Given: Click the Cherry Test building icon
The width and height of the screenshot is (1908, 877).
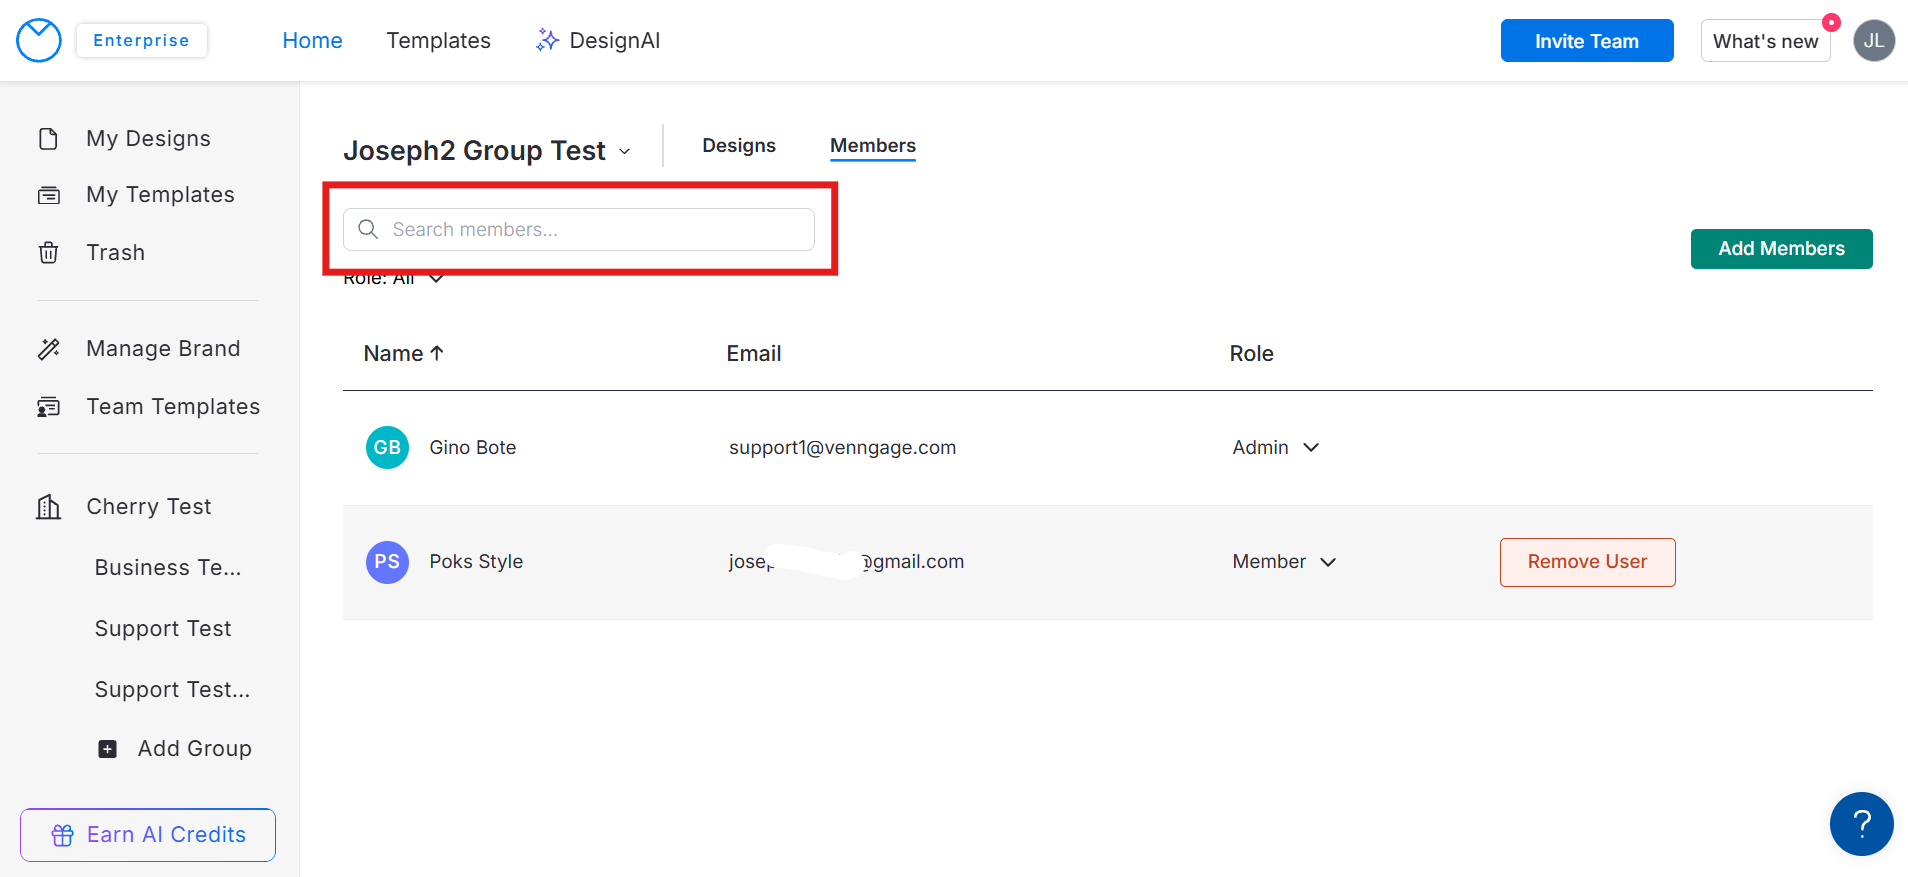Looking at the screenshot, I should click(x=48, y=507).
